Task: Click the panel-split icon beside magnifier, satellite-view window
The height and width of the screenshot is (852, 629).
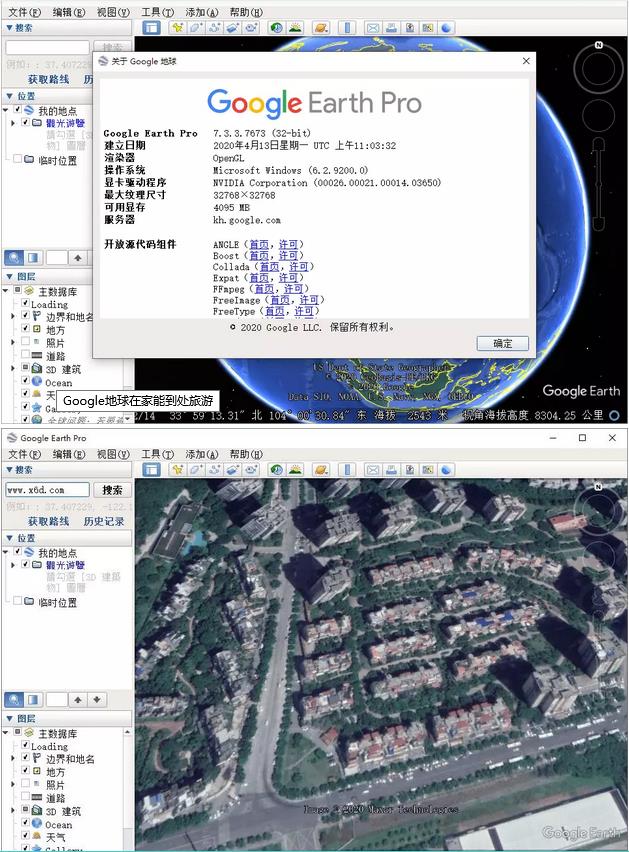Action: point(33,700)
